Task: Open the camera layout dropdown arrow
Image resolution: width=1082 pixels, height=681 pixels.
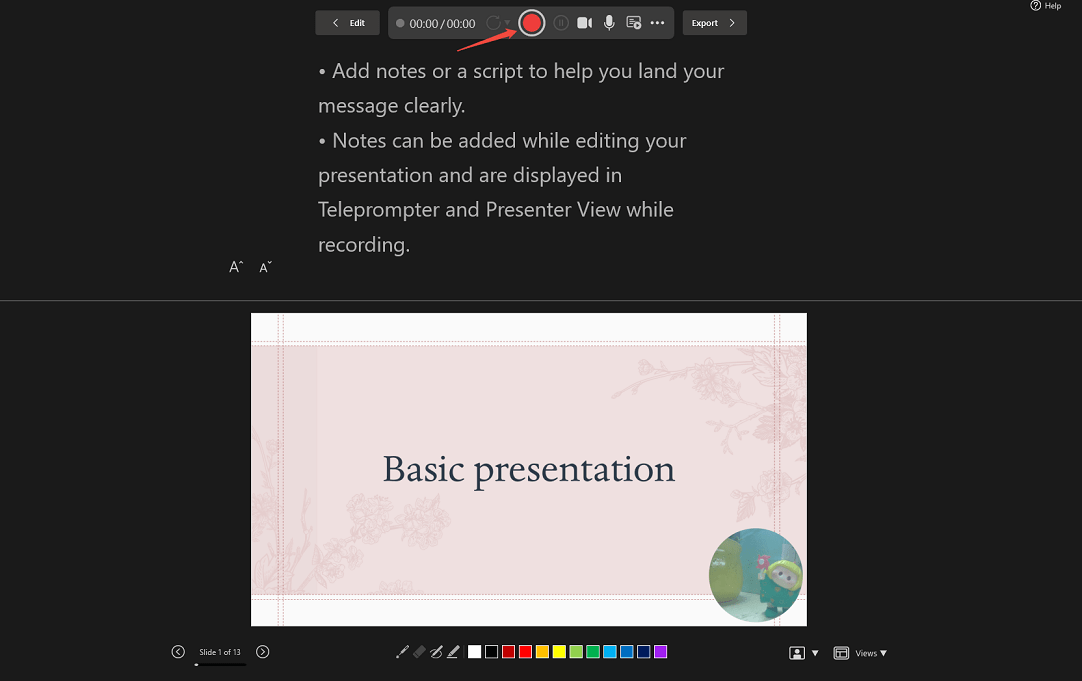Action: pyautogui.click(x=814, y=652)
